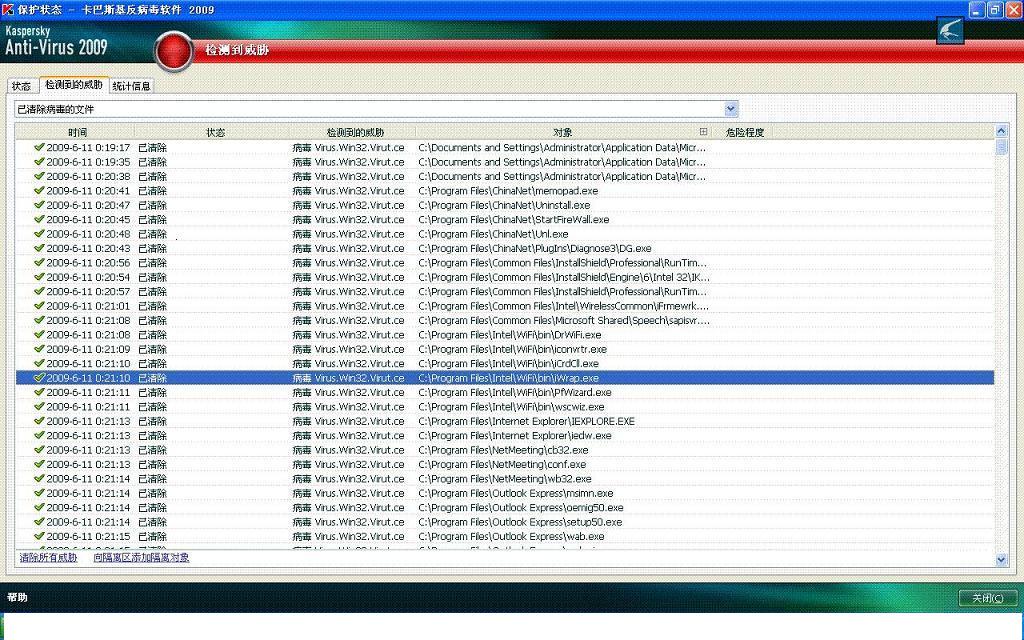The width and height of the screenshot is (1024, 640).
Task: Click green checkmark of conf.exe row
Action: [x=39, y=464]
